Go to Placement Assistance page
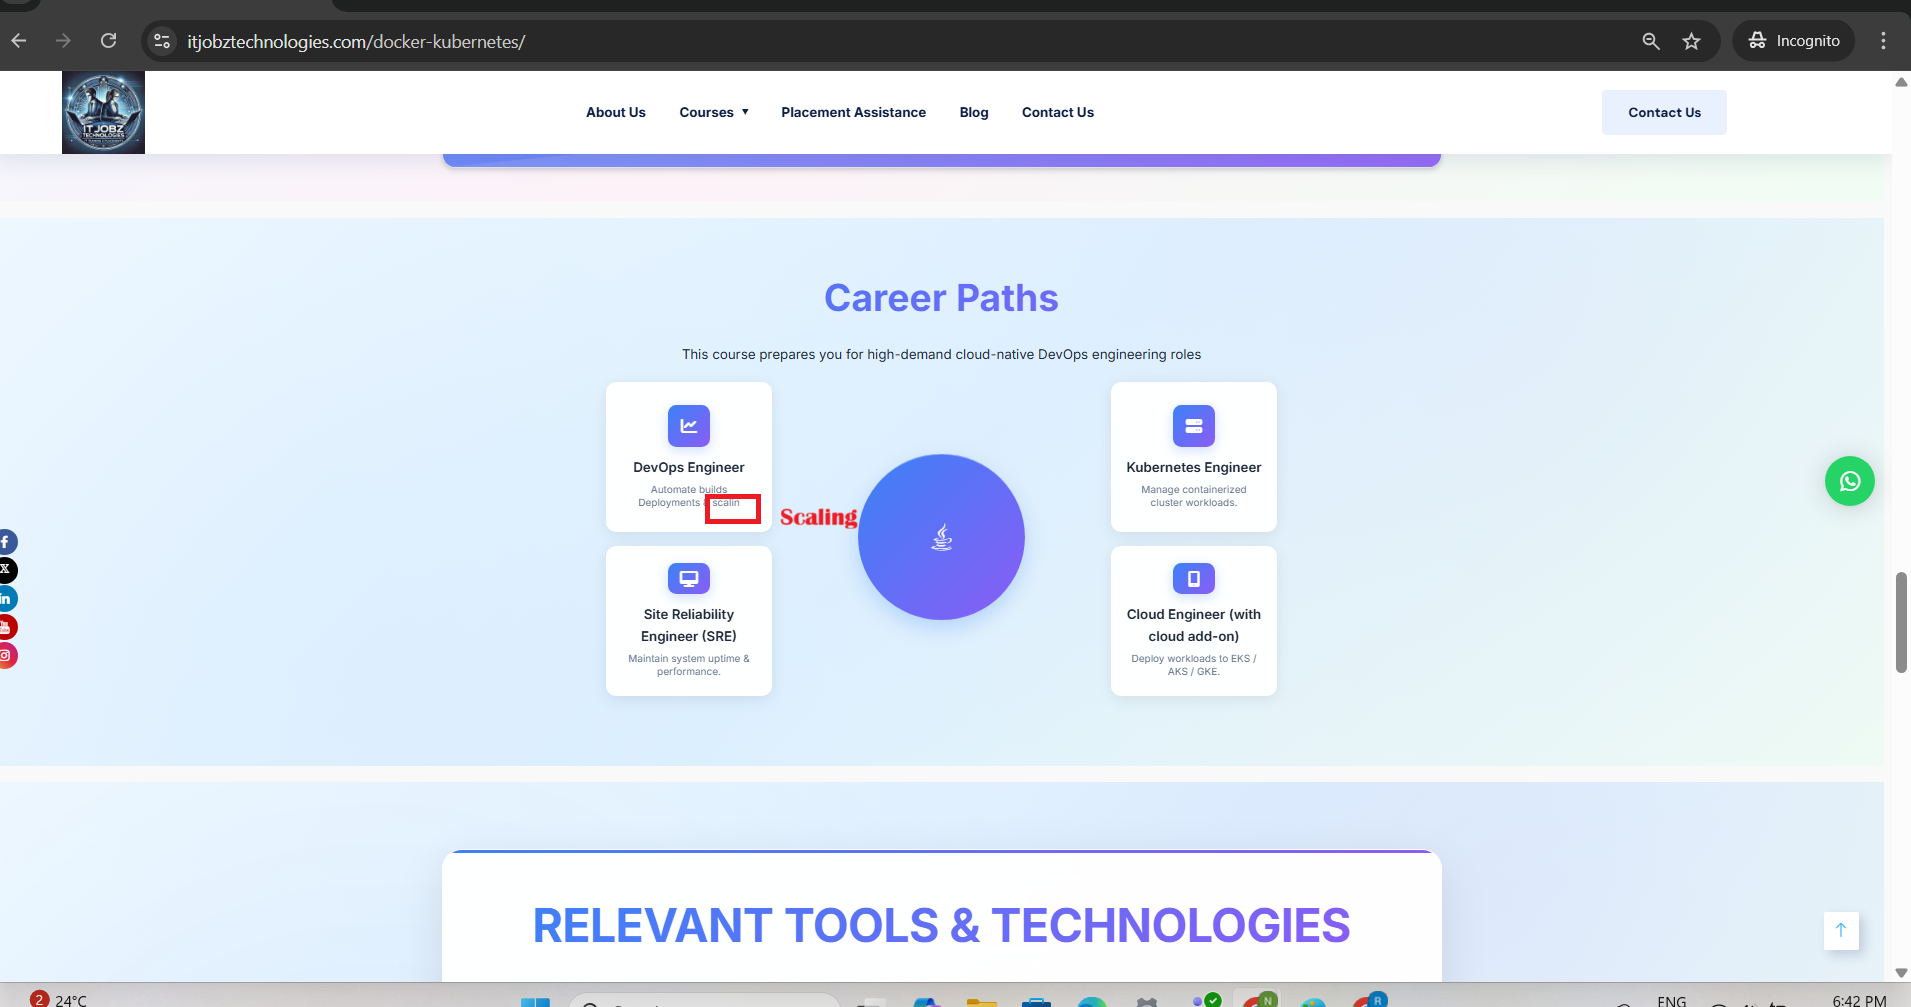Screen dimensions: 1911x1007 (853, 113)
